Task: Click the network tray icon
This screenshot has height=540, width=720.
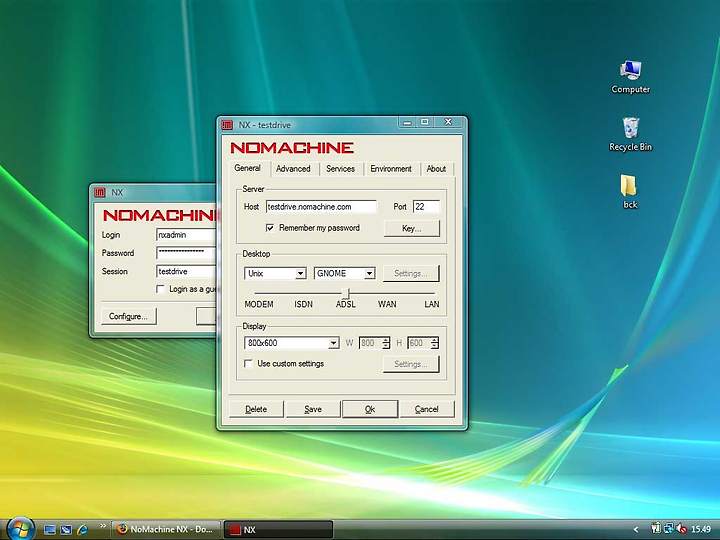Action: pyautogui.click(x=669, y=529)
